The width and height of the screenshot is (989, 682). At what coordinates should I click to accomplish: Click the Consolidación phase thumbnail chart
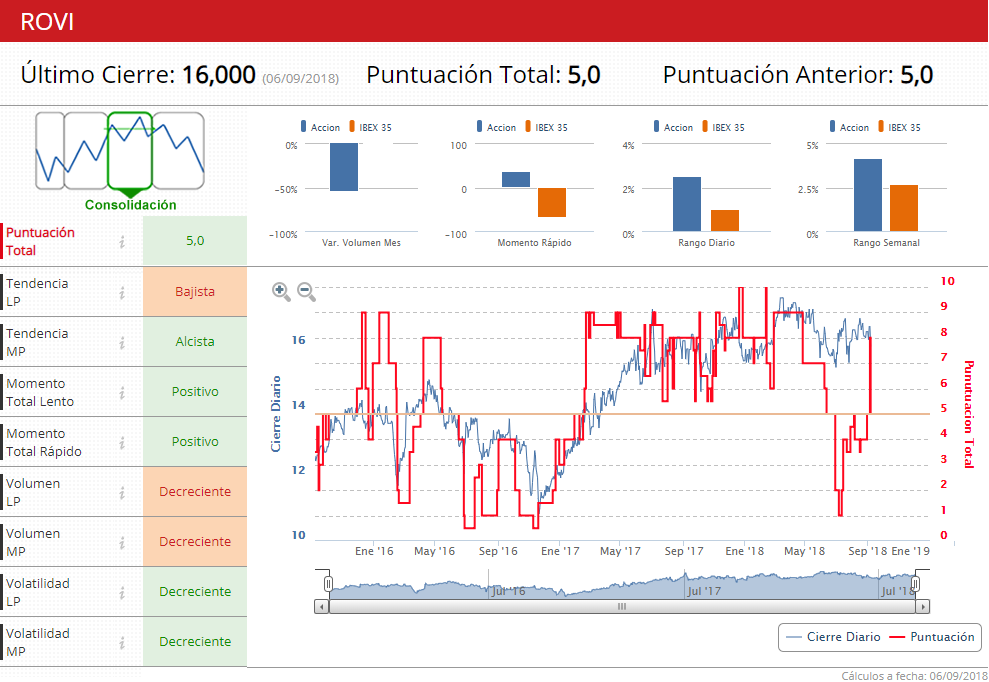(120, 151)
